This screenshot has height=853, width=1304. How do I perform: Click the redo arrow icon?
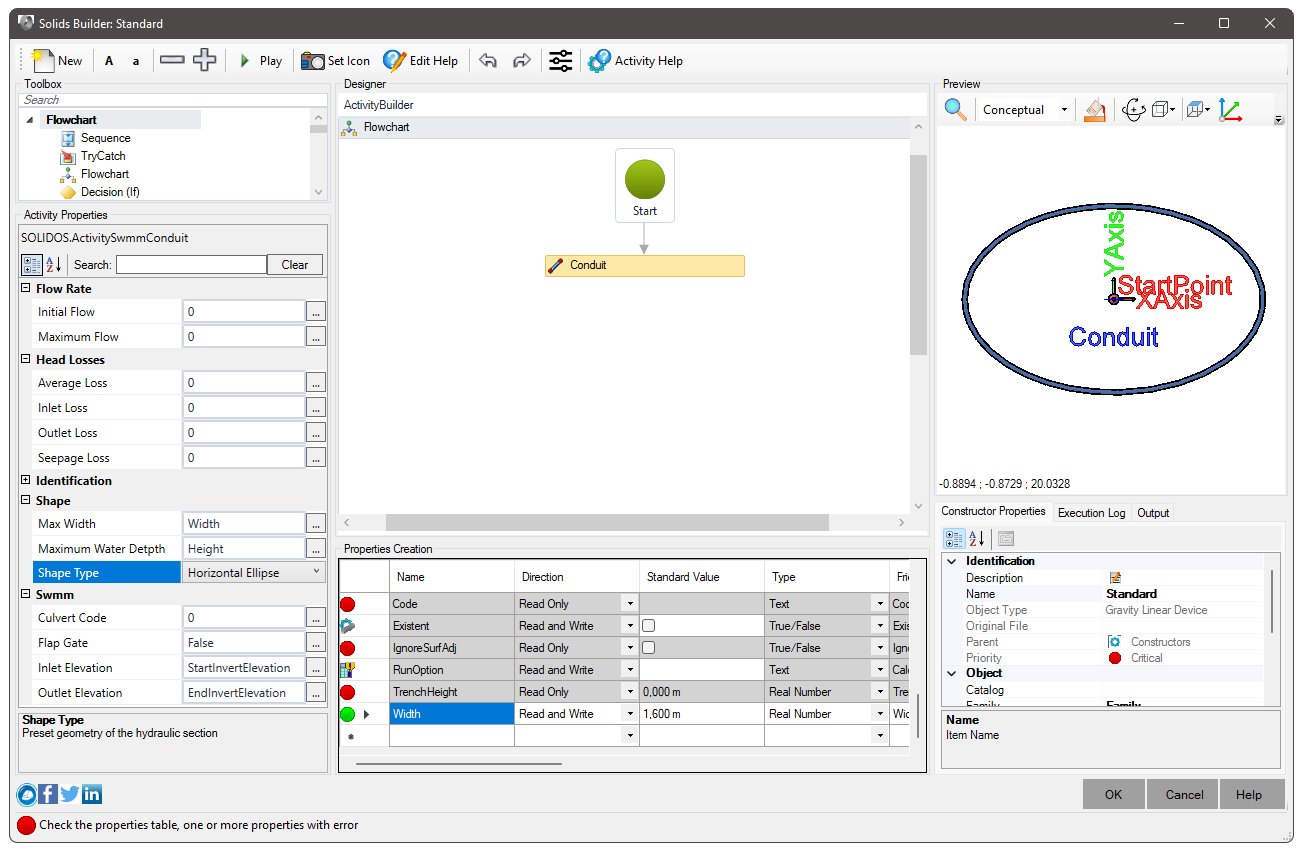[x=521, y=61]
